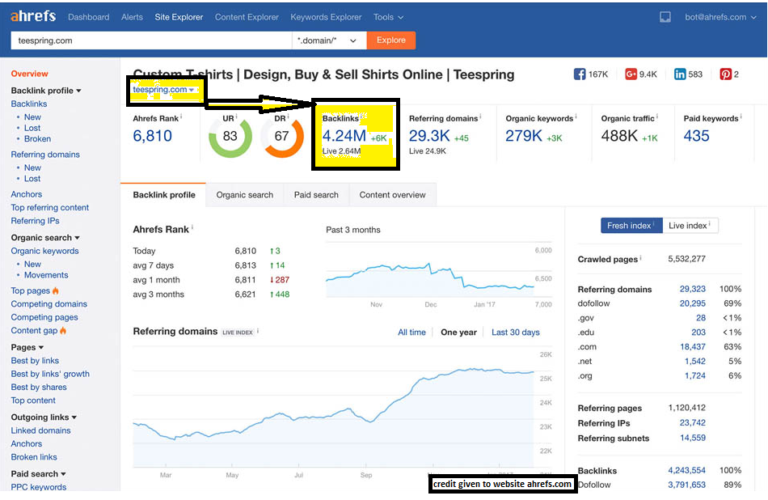The image size is (768, 500).
Task: Collapse the Paid search sidebar section
Action: [x=38, y=474]
